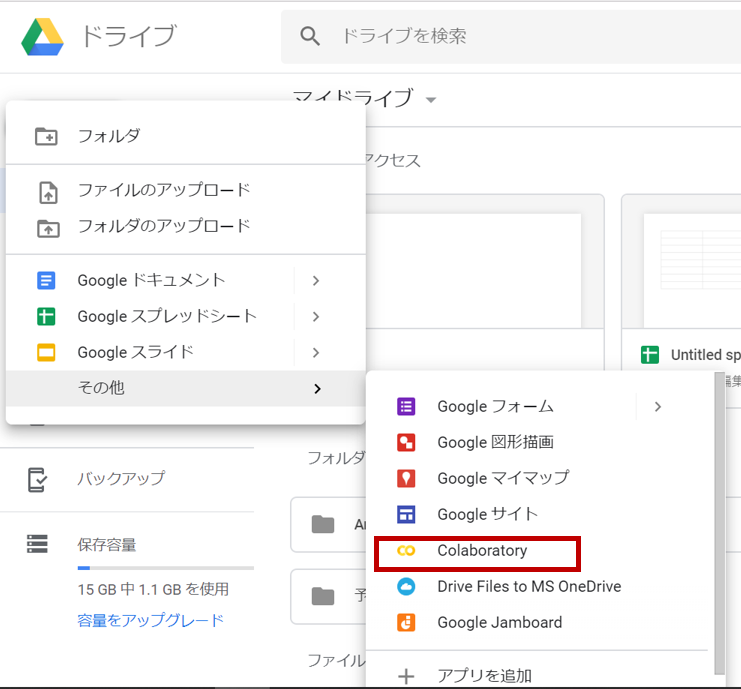Click the ドライブを検索 search field
The width and height of the screenshot is (741, 689).
(x=511, y=36)
